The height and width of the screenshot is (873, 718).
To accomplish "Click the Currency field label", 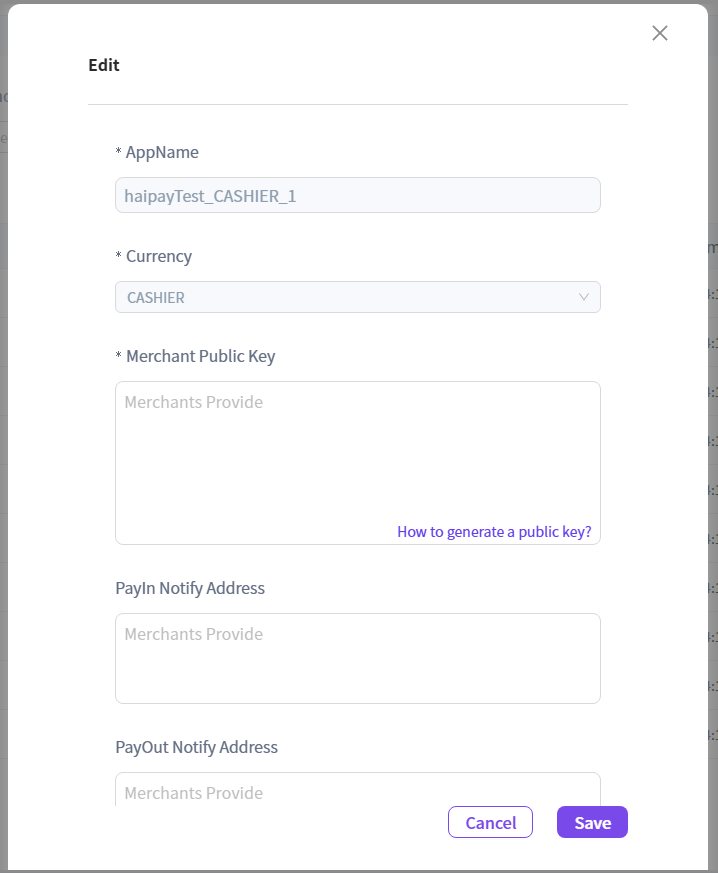I will coord(159,257).
